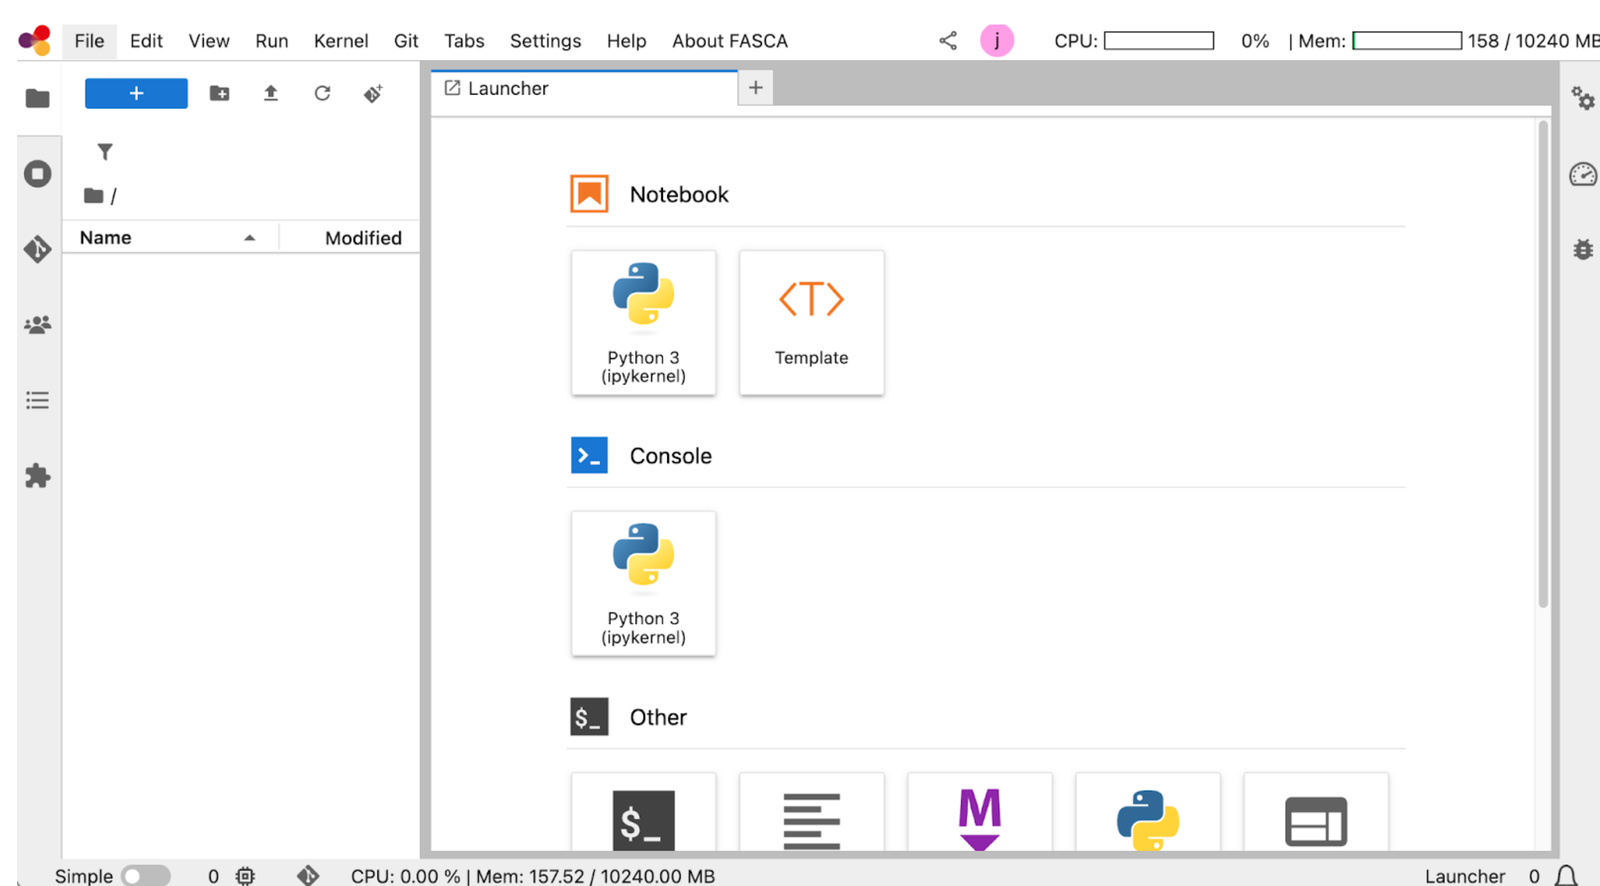Click the CPU usage bar in top bar

1159,41
